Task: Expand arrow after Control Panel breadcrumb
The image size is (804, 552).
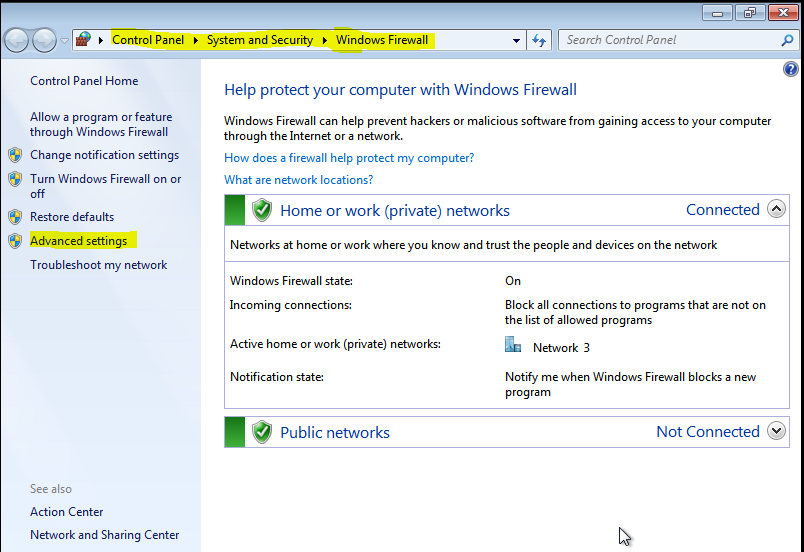Action: [195, 40]
